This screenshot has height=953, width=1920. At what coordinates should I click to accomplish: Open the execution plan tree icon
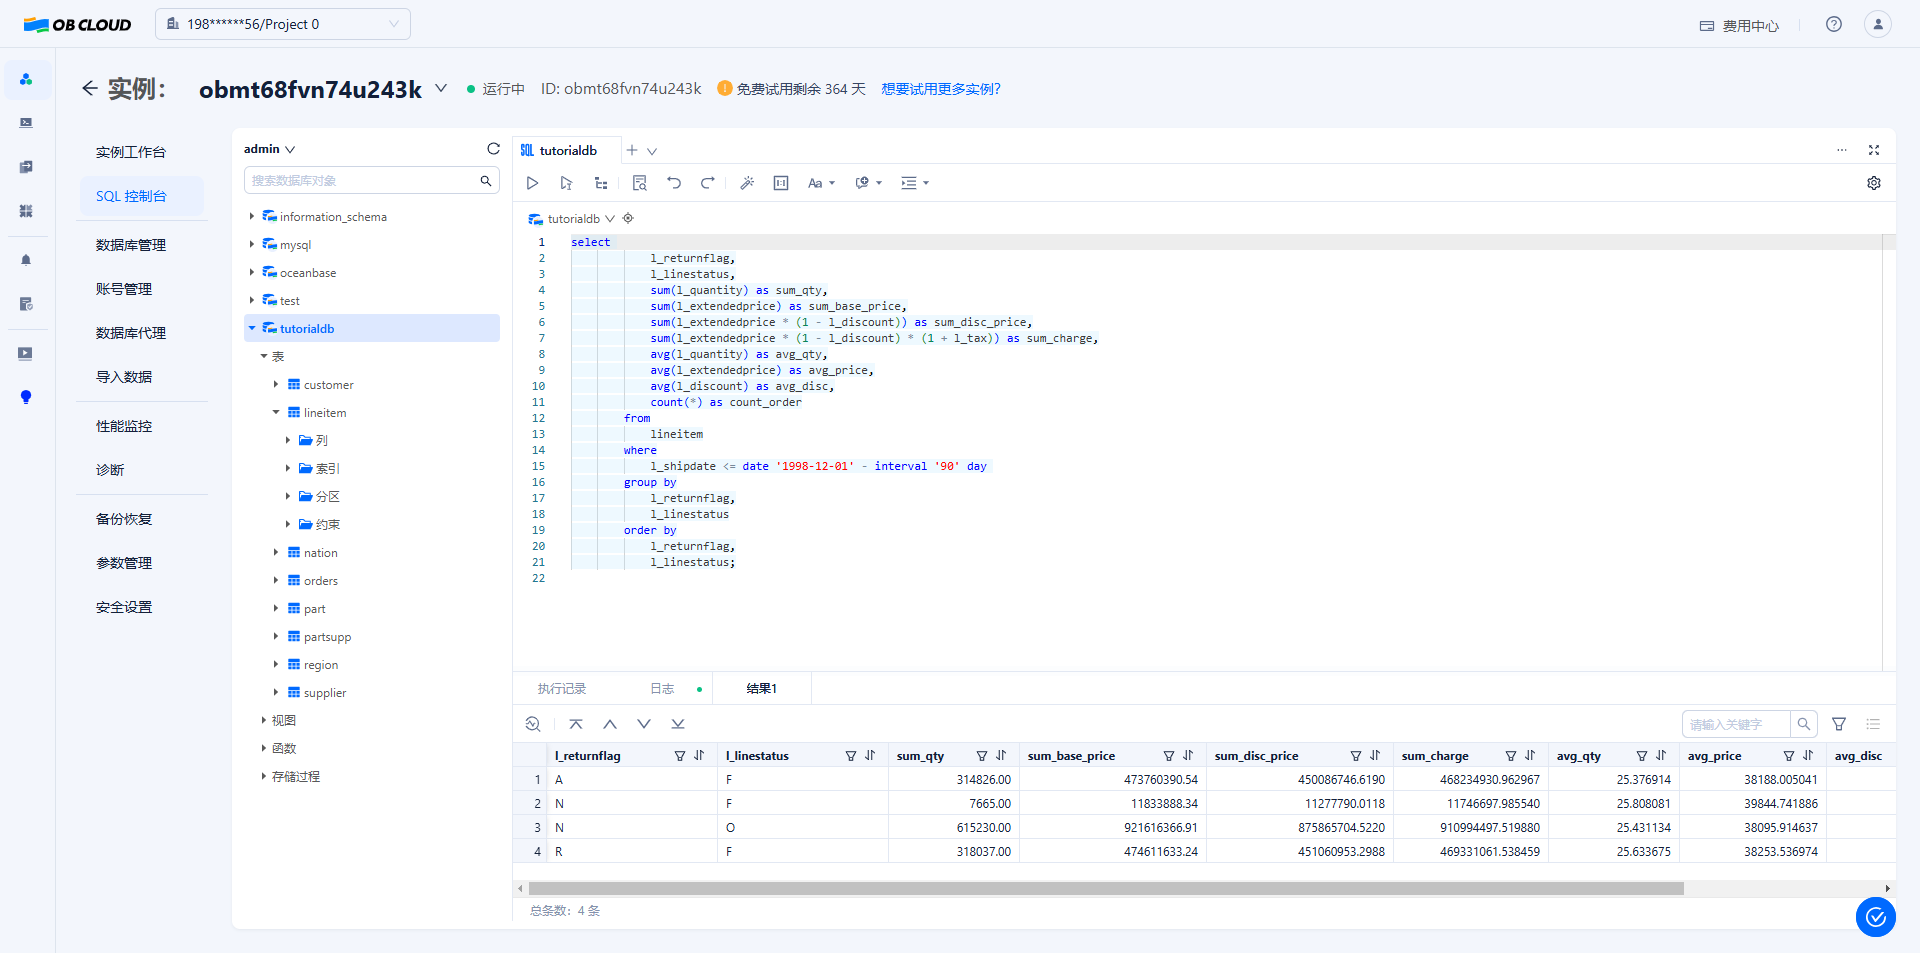click(601, 183)
